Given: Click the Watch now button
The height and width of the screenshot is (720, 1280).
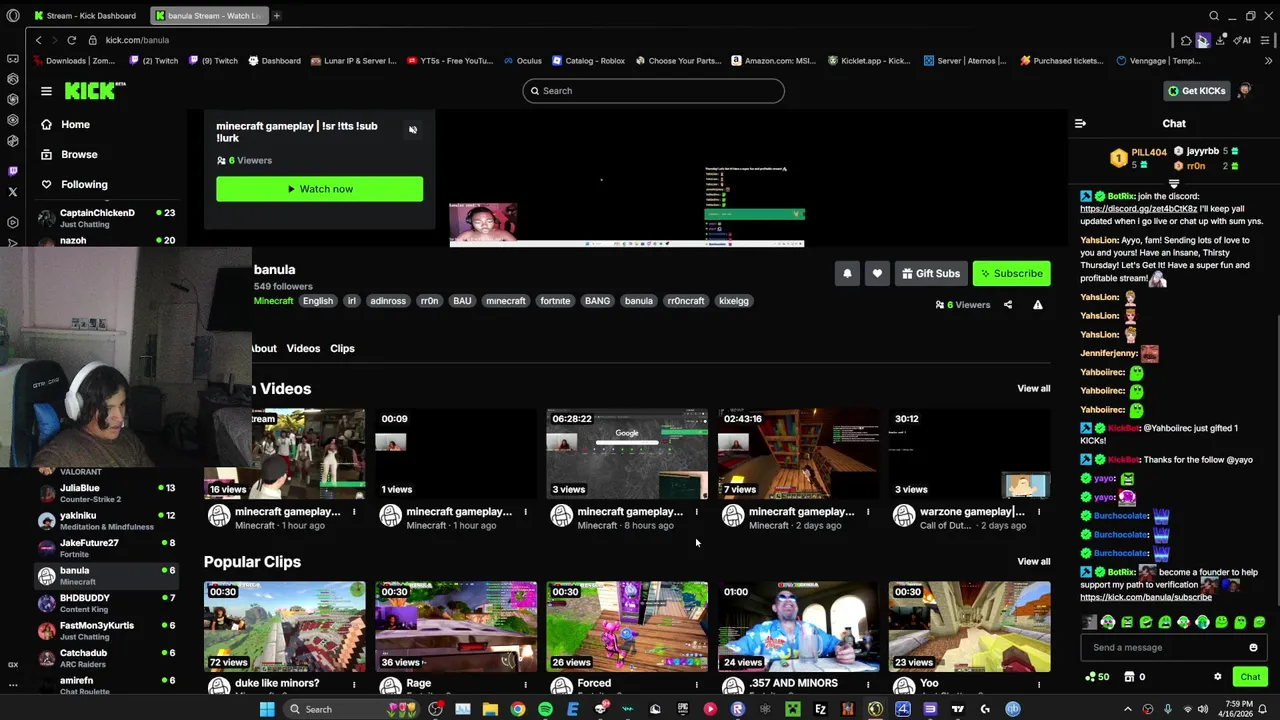Looking at the screenshot, I should coord(319,189).
